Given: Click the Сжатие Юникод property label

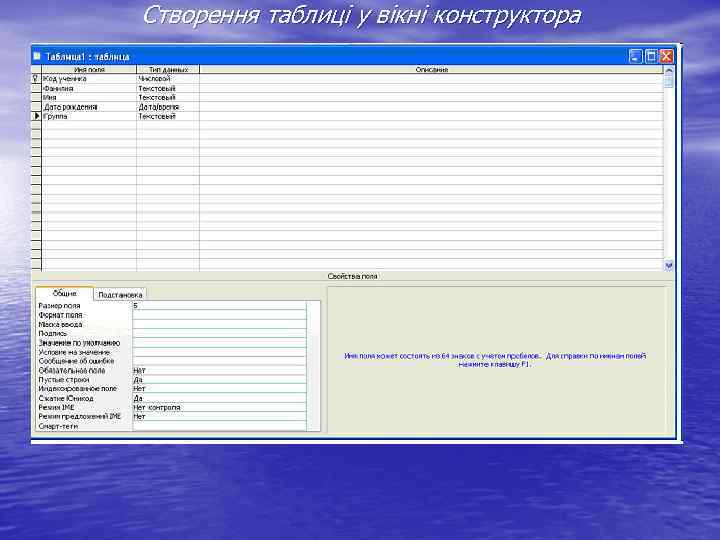Looking at the screenshot, I should click(66, 398).
